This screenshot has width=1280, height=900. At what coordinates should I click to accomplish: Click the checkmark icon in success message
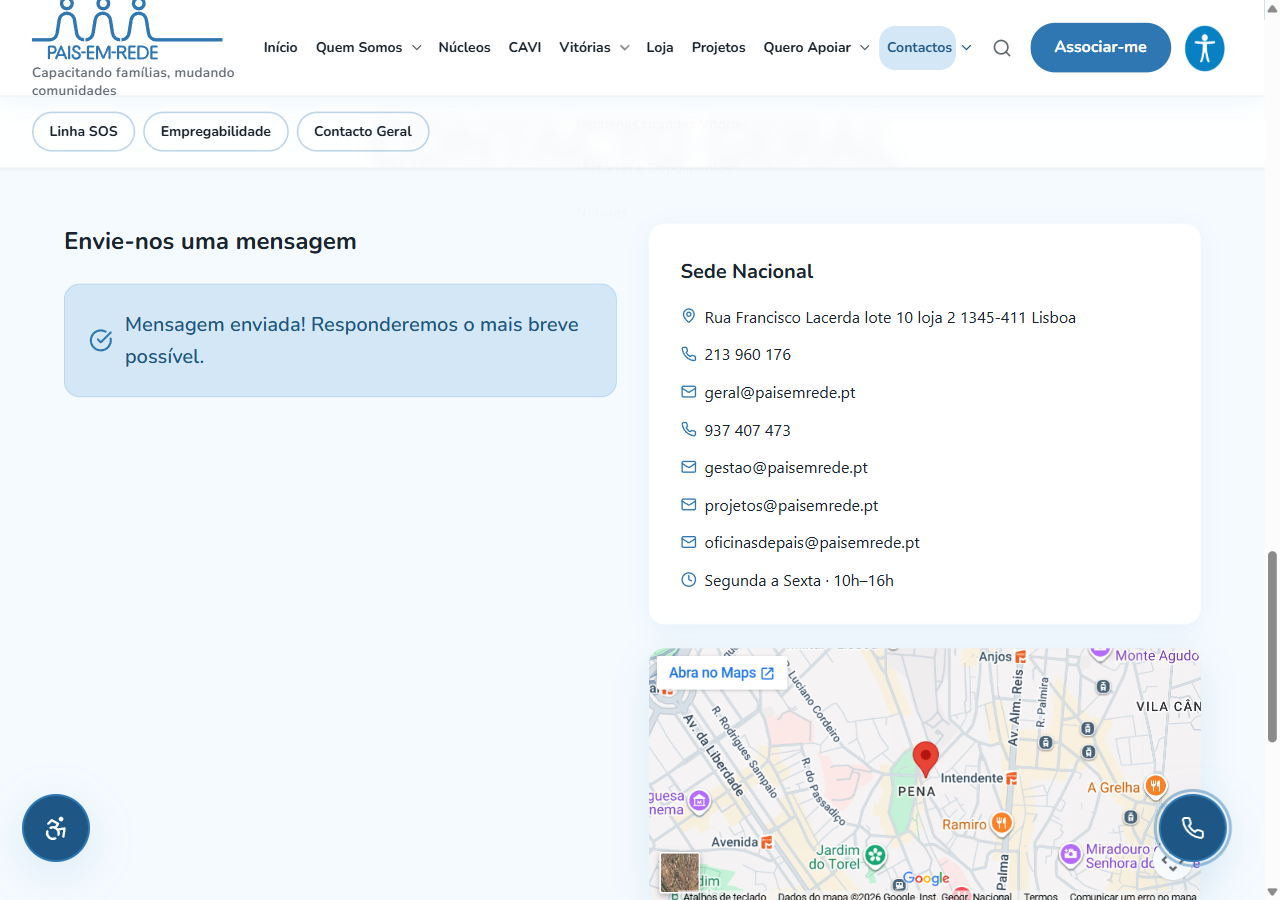point(101,340)
